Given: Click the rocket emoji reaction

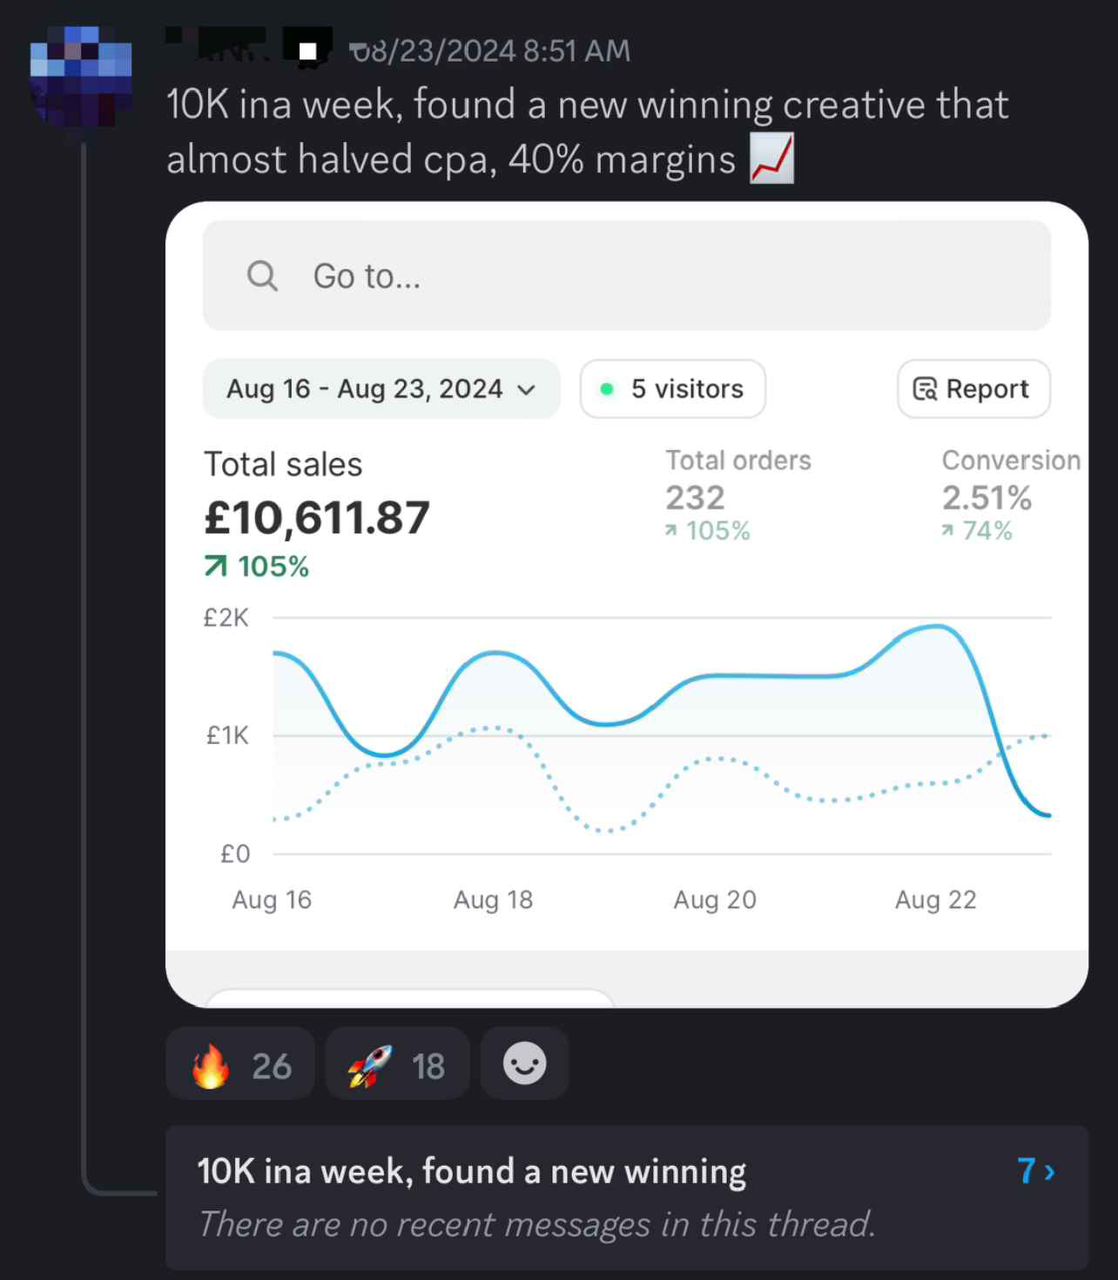Looking at the screenshot, I should pos(370,1066).
